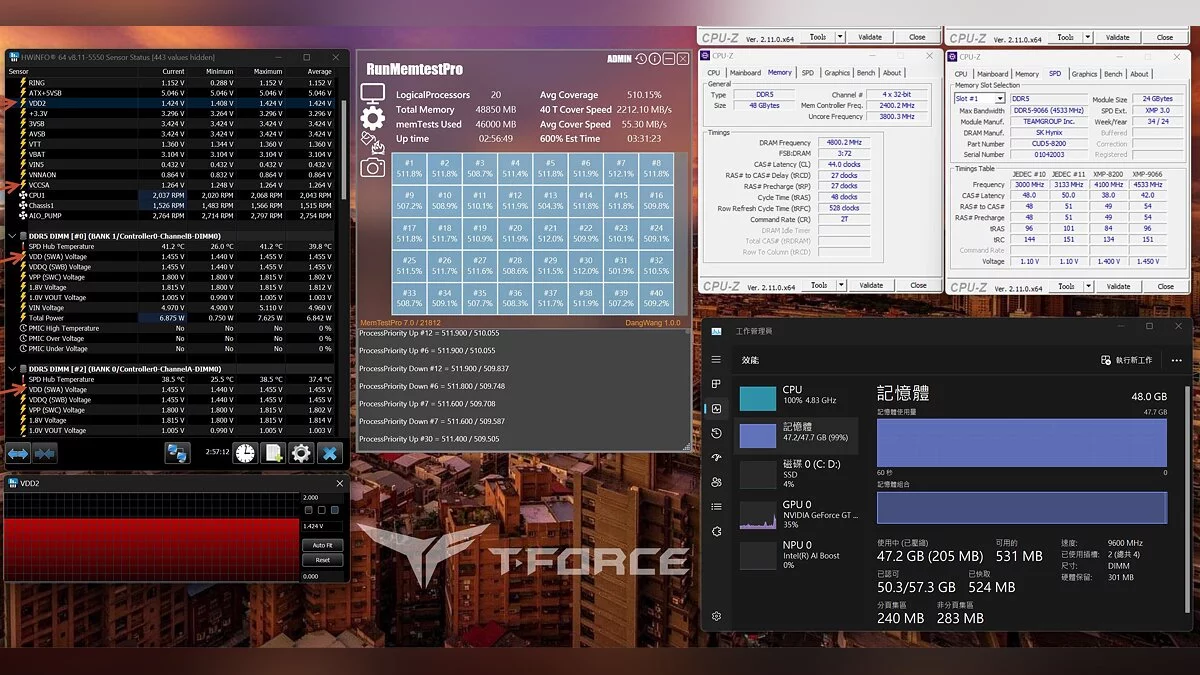Click memtest cell #1 in RunMemtestPro grid
The width and height of the screenshot is (1200, 675).
click(x=409, y=168)
